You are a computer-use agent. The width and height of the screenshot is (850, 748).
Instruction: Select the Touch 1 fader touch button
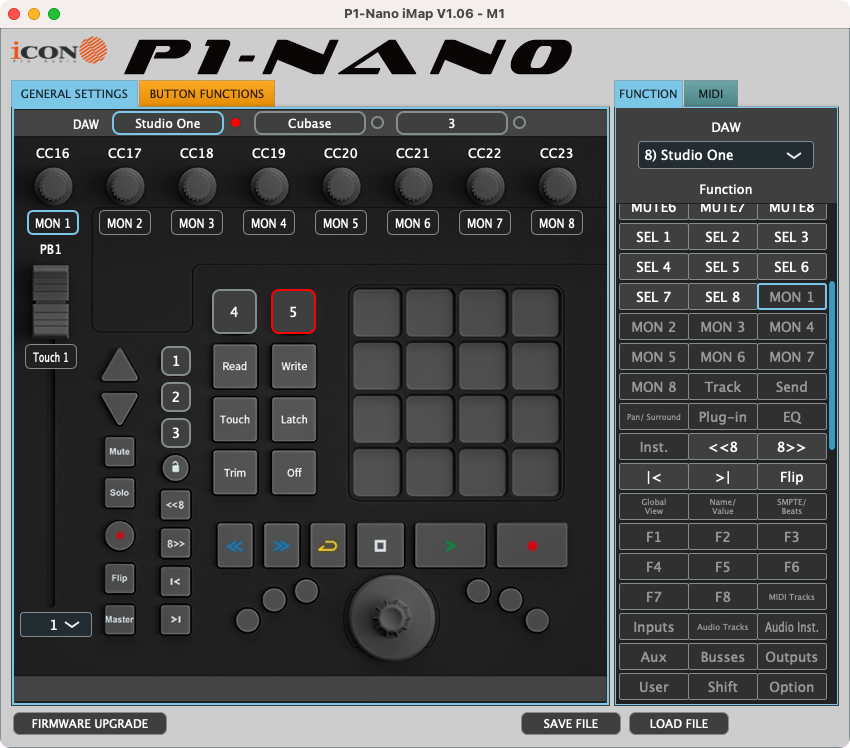pyautogui.click(x=51, y=357)
